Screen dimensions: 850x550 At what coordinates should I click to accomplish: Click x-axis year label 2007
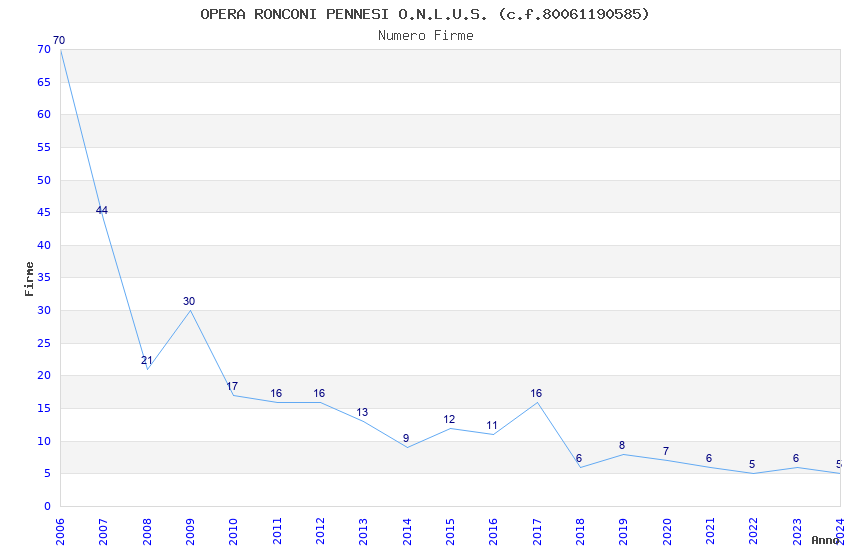tap(104, 532)
